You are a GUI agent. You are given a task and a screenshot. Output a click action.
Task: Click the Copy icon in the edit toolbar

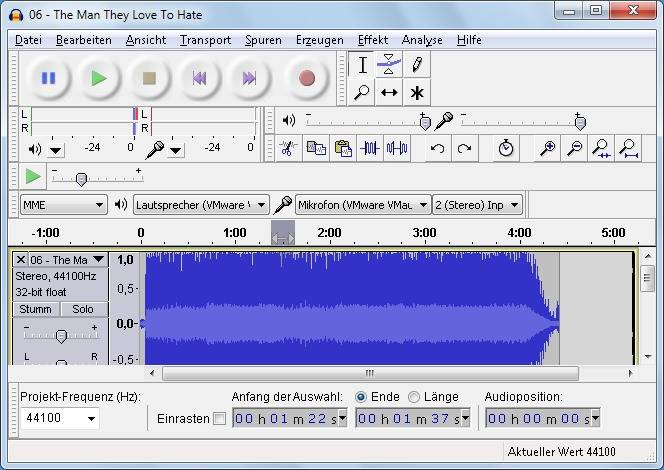pyautogui.click(x=316, y=149)
